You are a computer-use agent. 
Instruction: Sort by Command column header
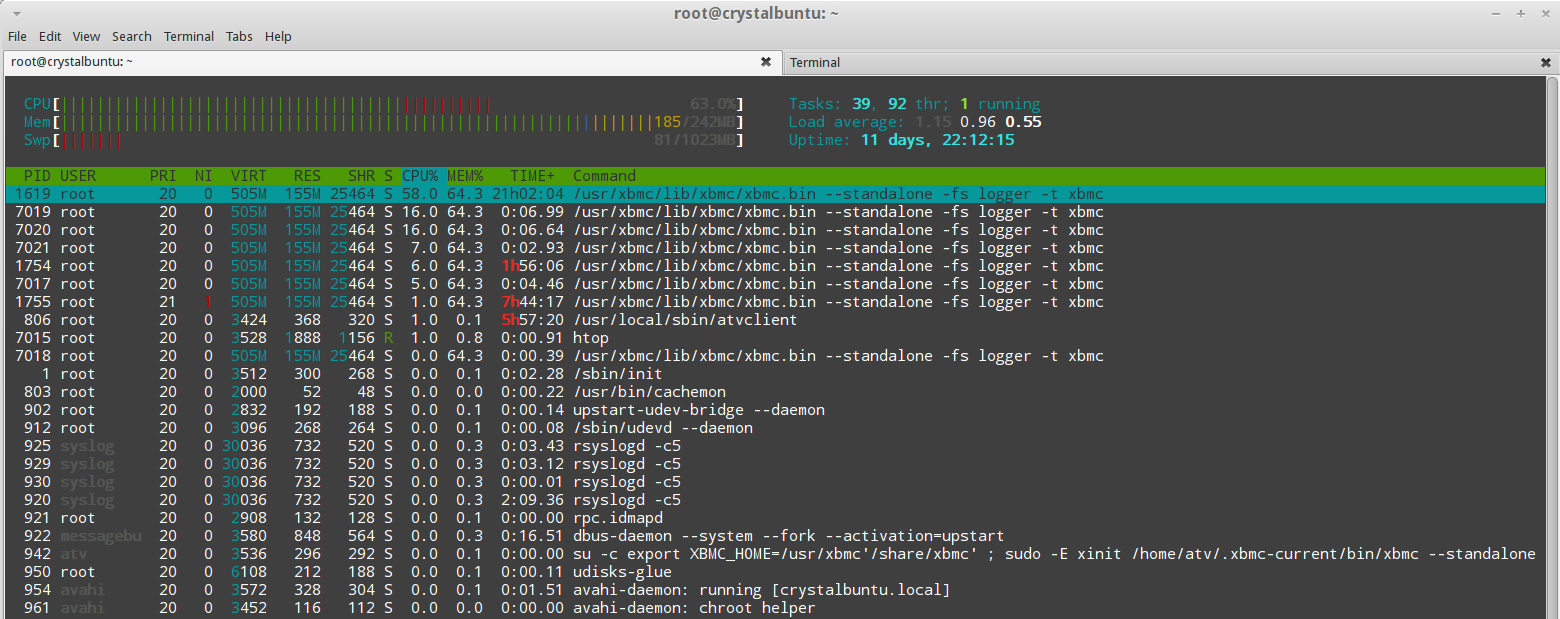pos(605,176)
